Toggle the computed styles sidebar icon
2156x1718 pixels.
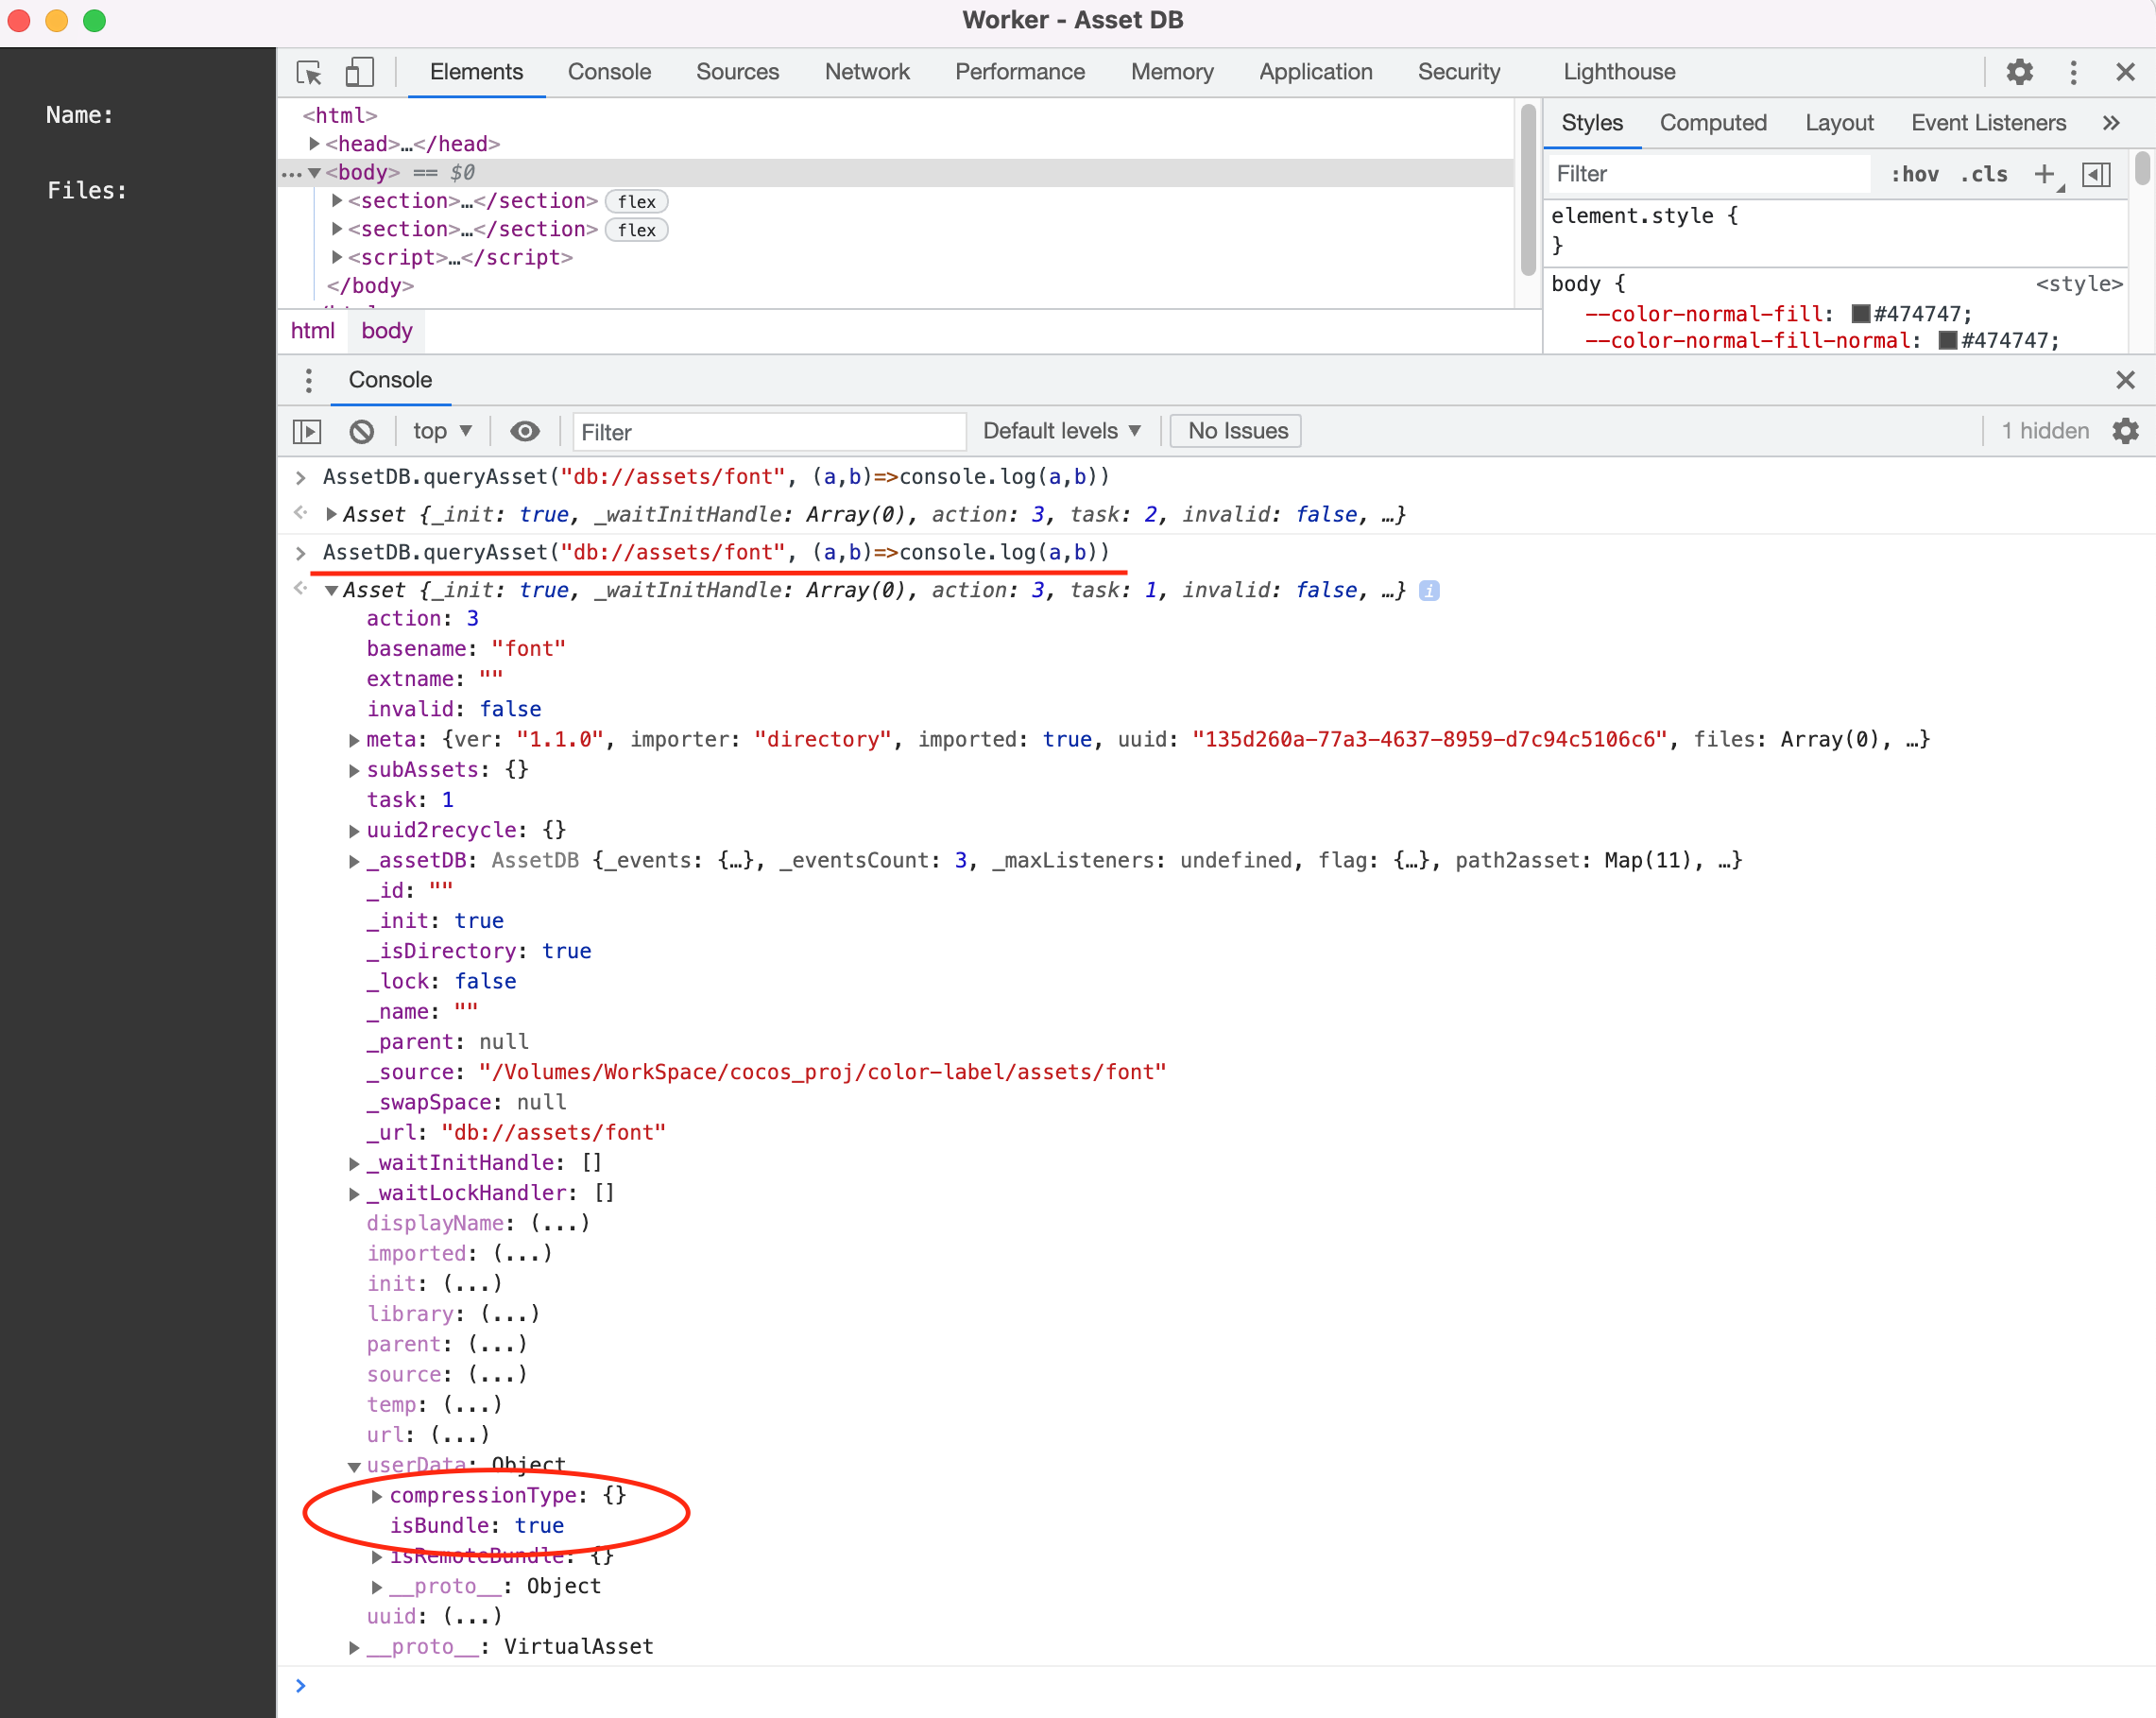click(x=2097, y=174)
